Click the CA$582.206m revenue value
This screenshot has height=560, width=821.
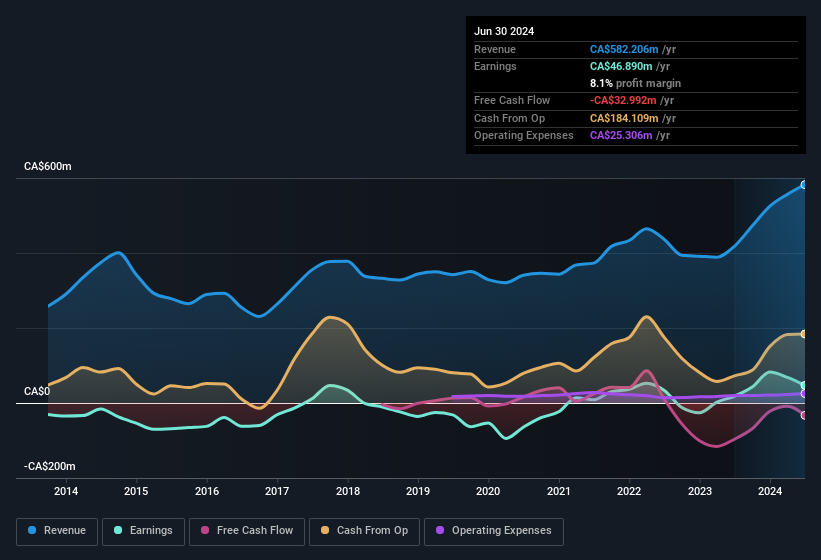pos(624,49)
